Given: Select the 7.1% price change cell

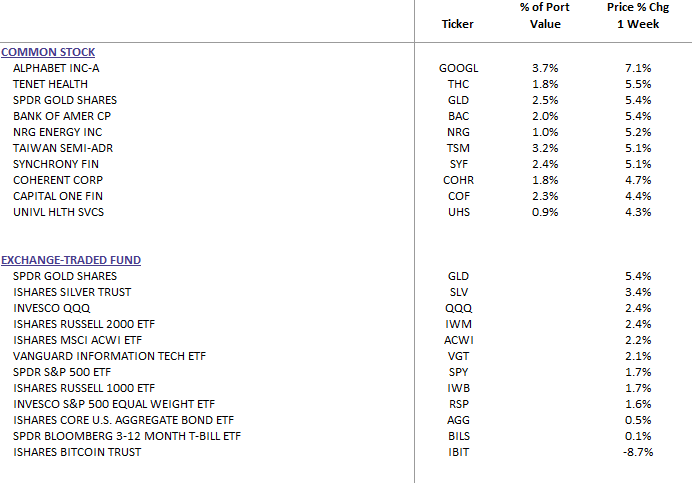Looking at the screenshot, I should pos(637,68).
